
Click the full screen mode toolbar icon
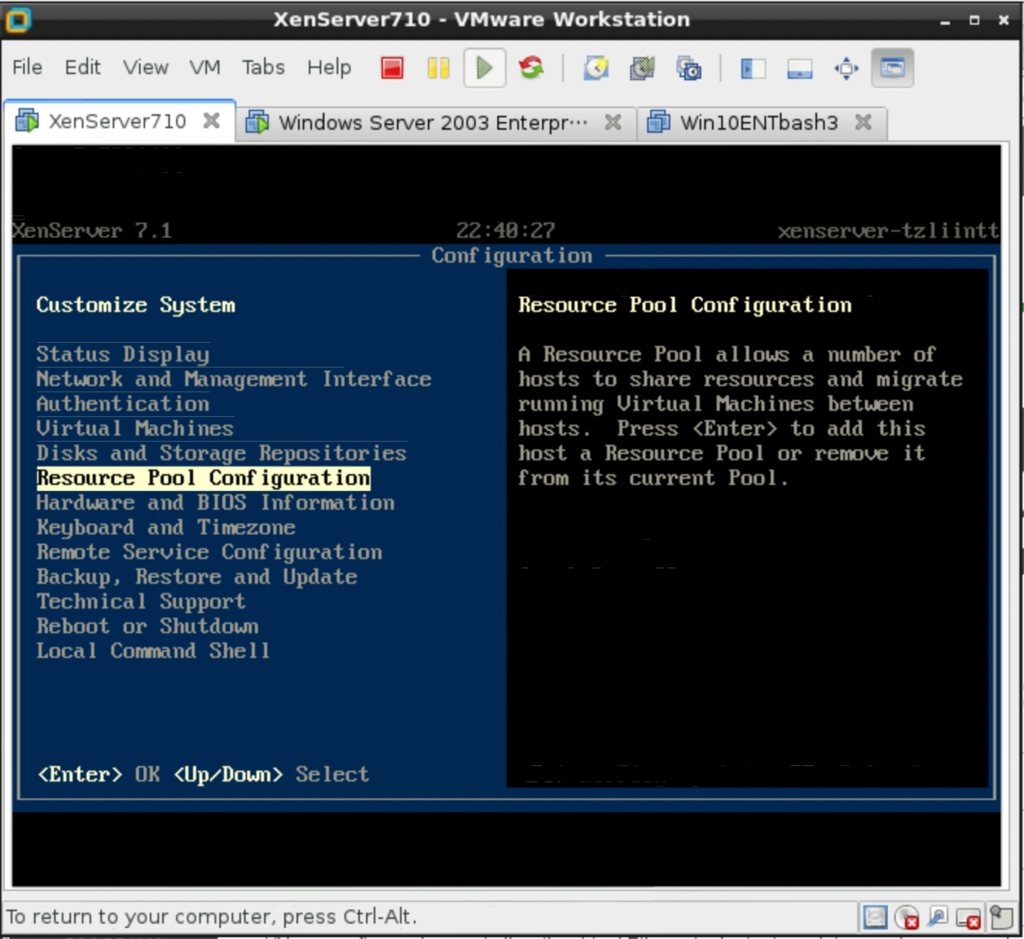pos(846,68)
